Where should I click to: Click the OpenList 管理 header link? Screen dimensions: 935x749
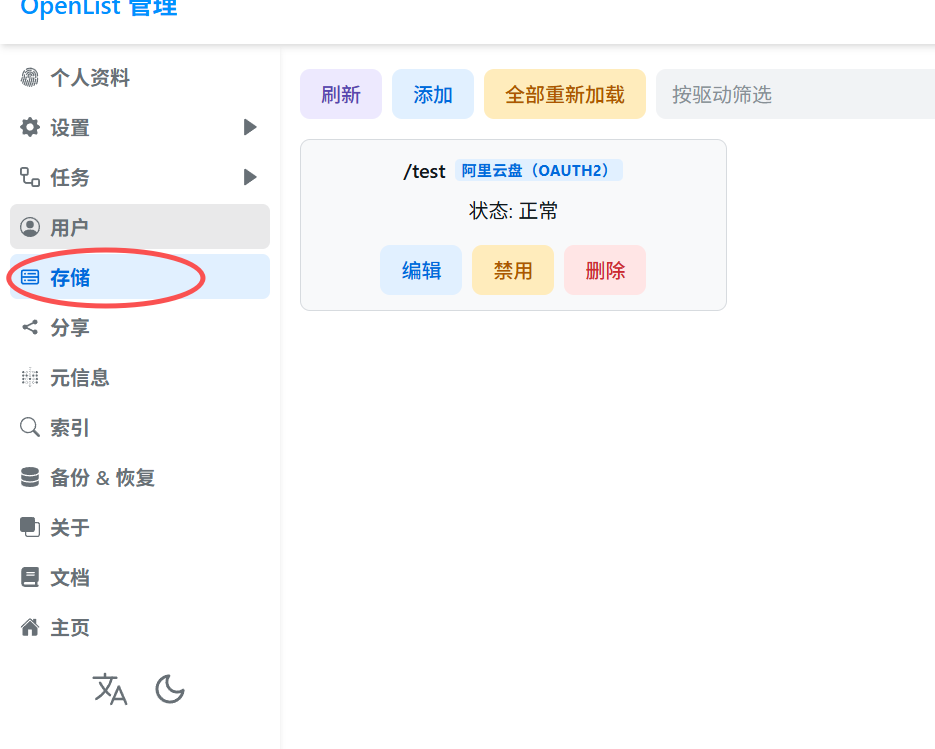pyautogui.click(x=97, y=8)
